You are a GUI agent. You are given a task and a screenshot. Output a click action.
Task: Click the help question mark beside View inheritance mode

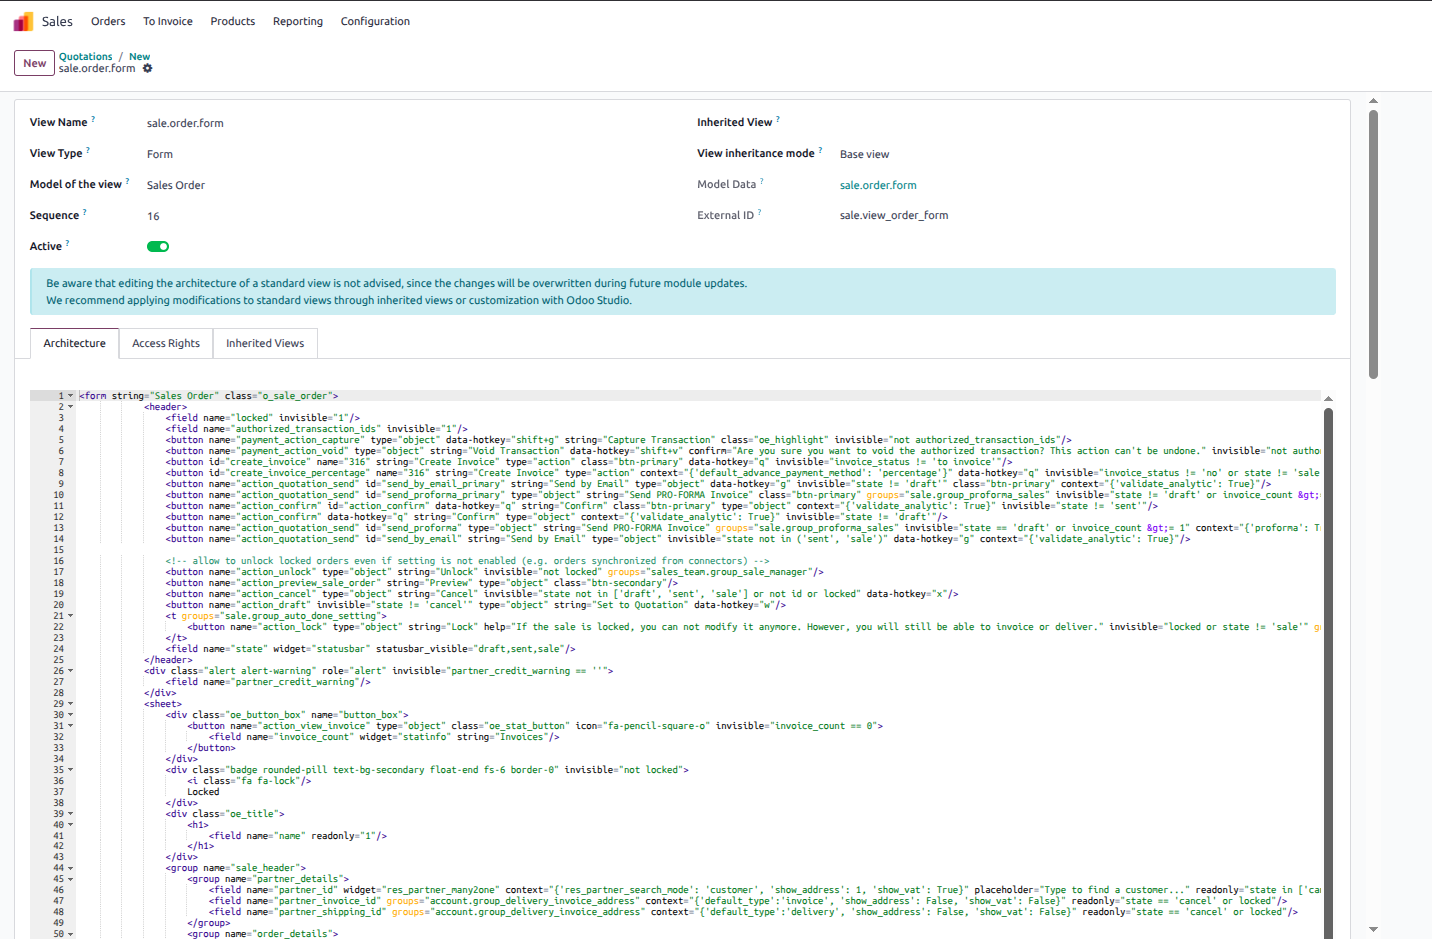point(820,150)
